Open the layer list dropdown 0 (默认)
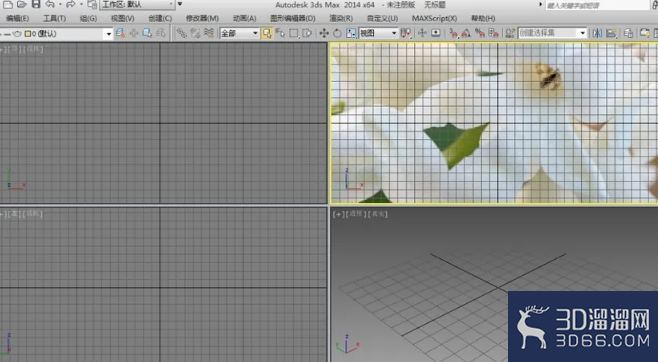The height and width of the screenshot is (362, 658). [x=57, y=34]
